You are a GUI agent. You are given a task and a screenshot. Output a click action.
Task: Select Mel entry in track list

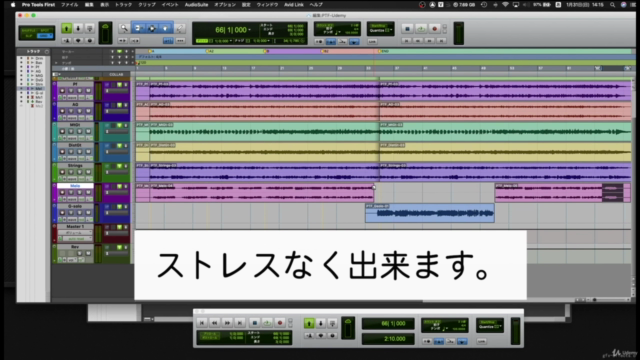click(38, 89)
